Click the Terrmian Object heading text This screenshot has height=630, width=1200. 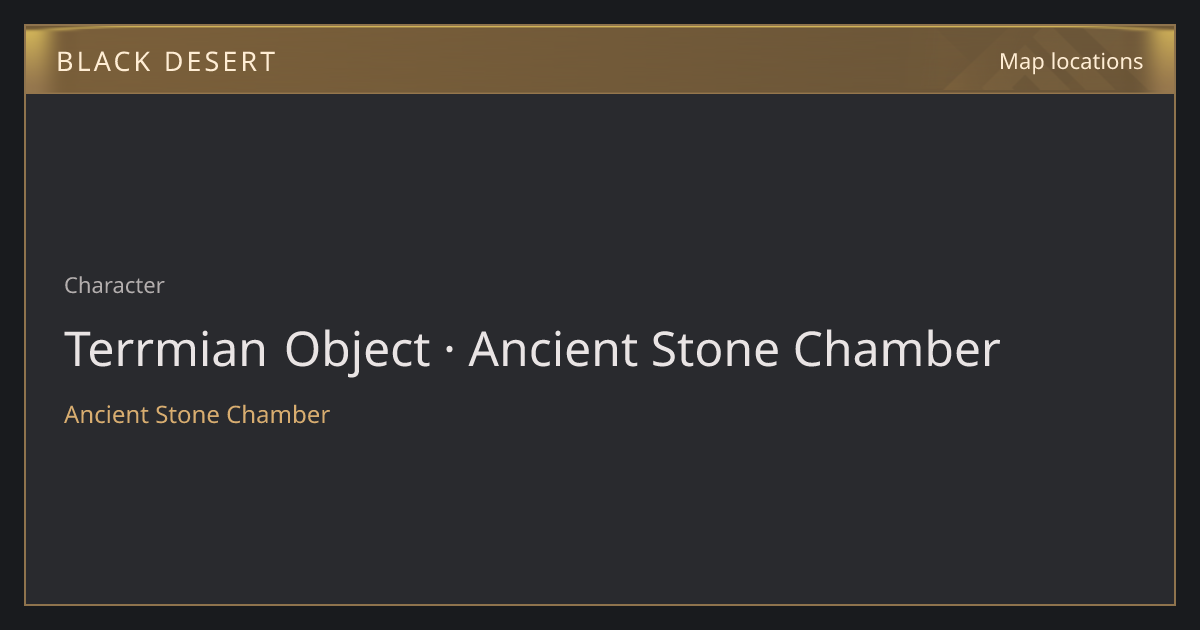point(247,350)
